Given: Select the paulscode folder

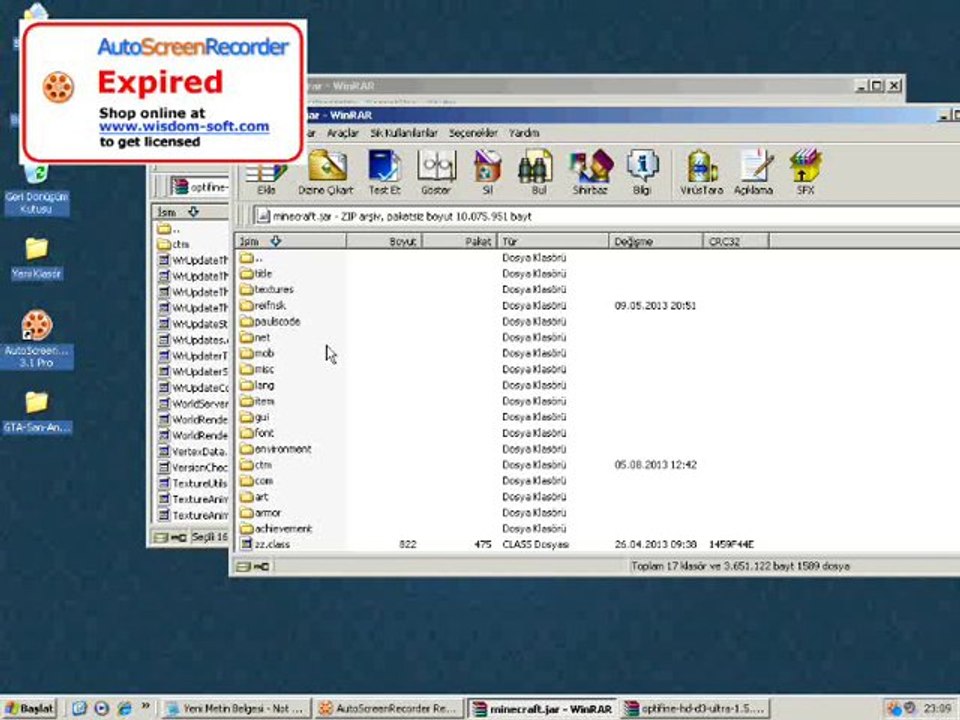Looking at the screenshot, I should tap(270, 321).
